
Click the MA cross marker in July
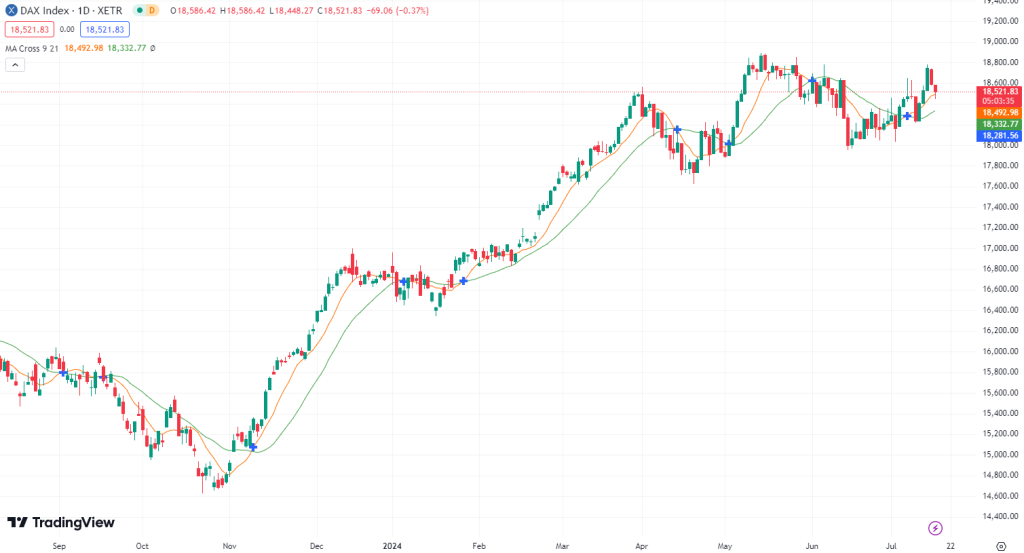(907, 116)
